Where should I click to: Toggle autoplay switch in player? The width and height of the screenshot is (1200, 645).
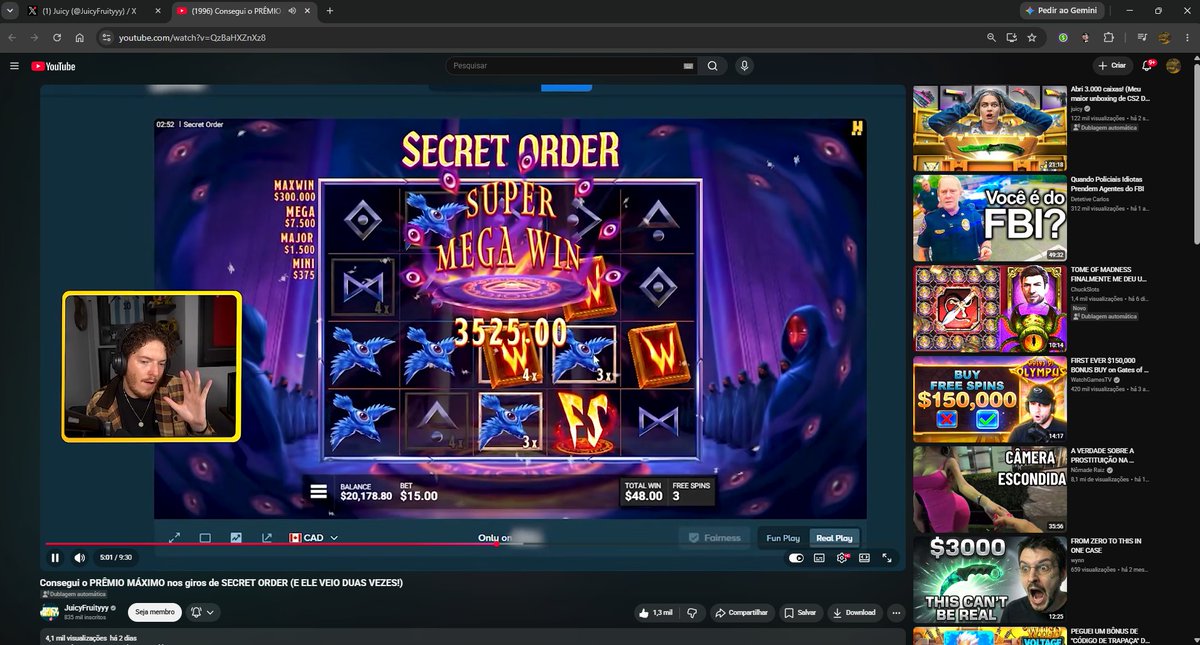point(796,558)
